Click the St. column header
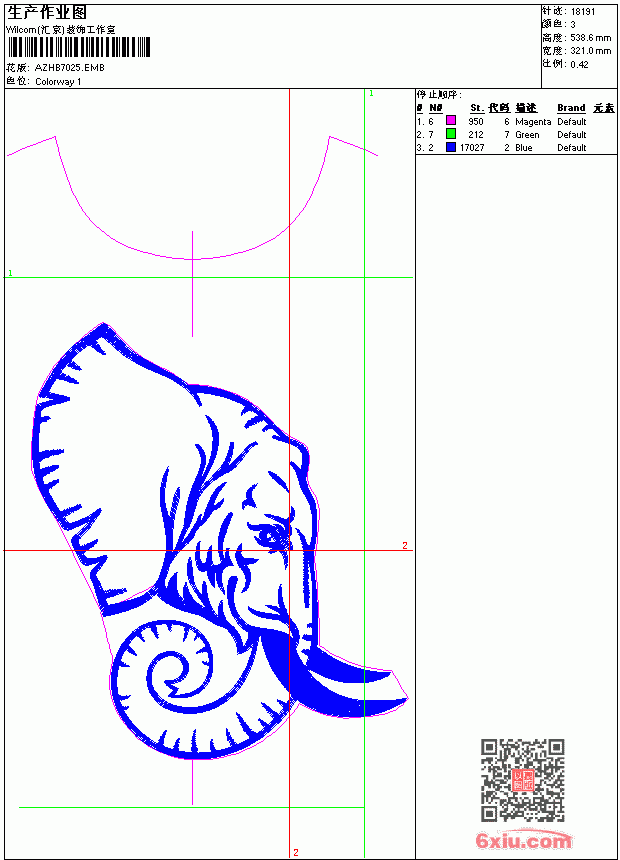 [x=477, y=108]
